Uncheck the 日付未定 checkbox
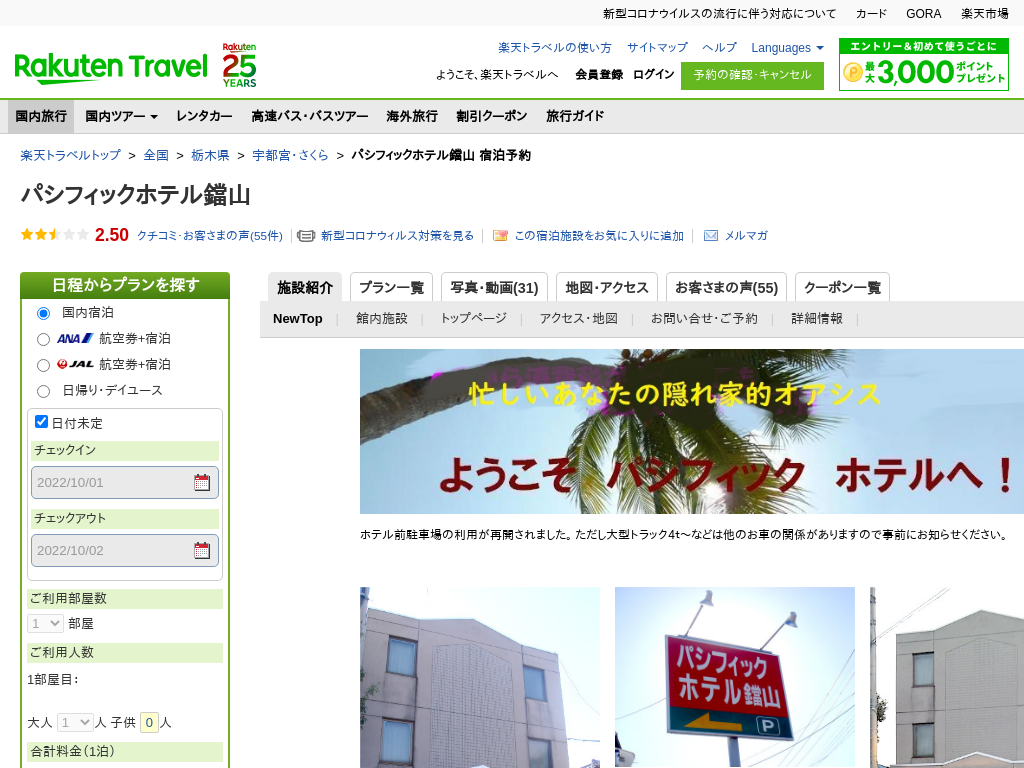 coord(41,421)
